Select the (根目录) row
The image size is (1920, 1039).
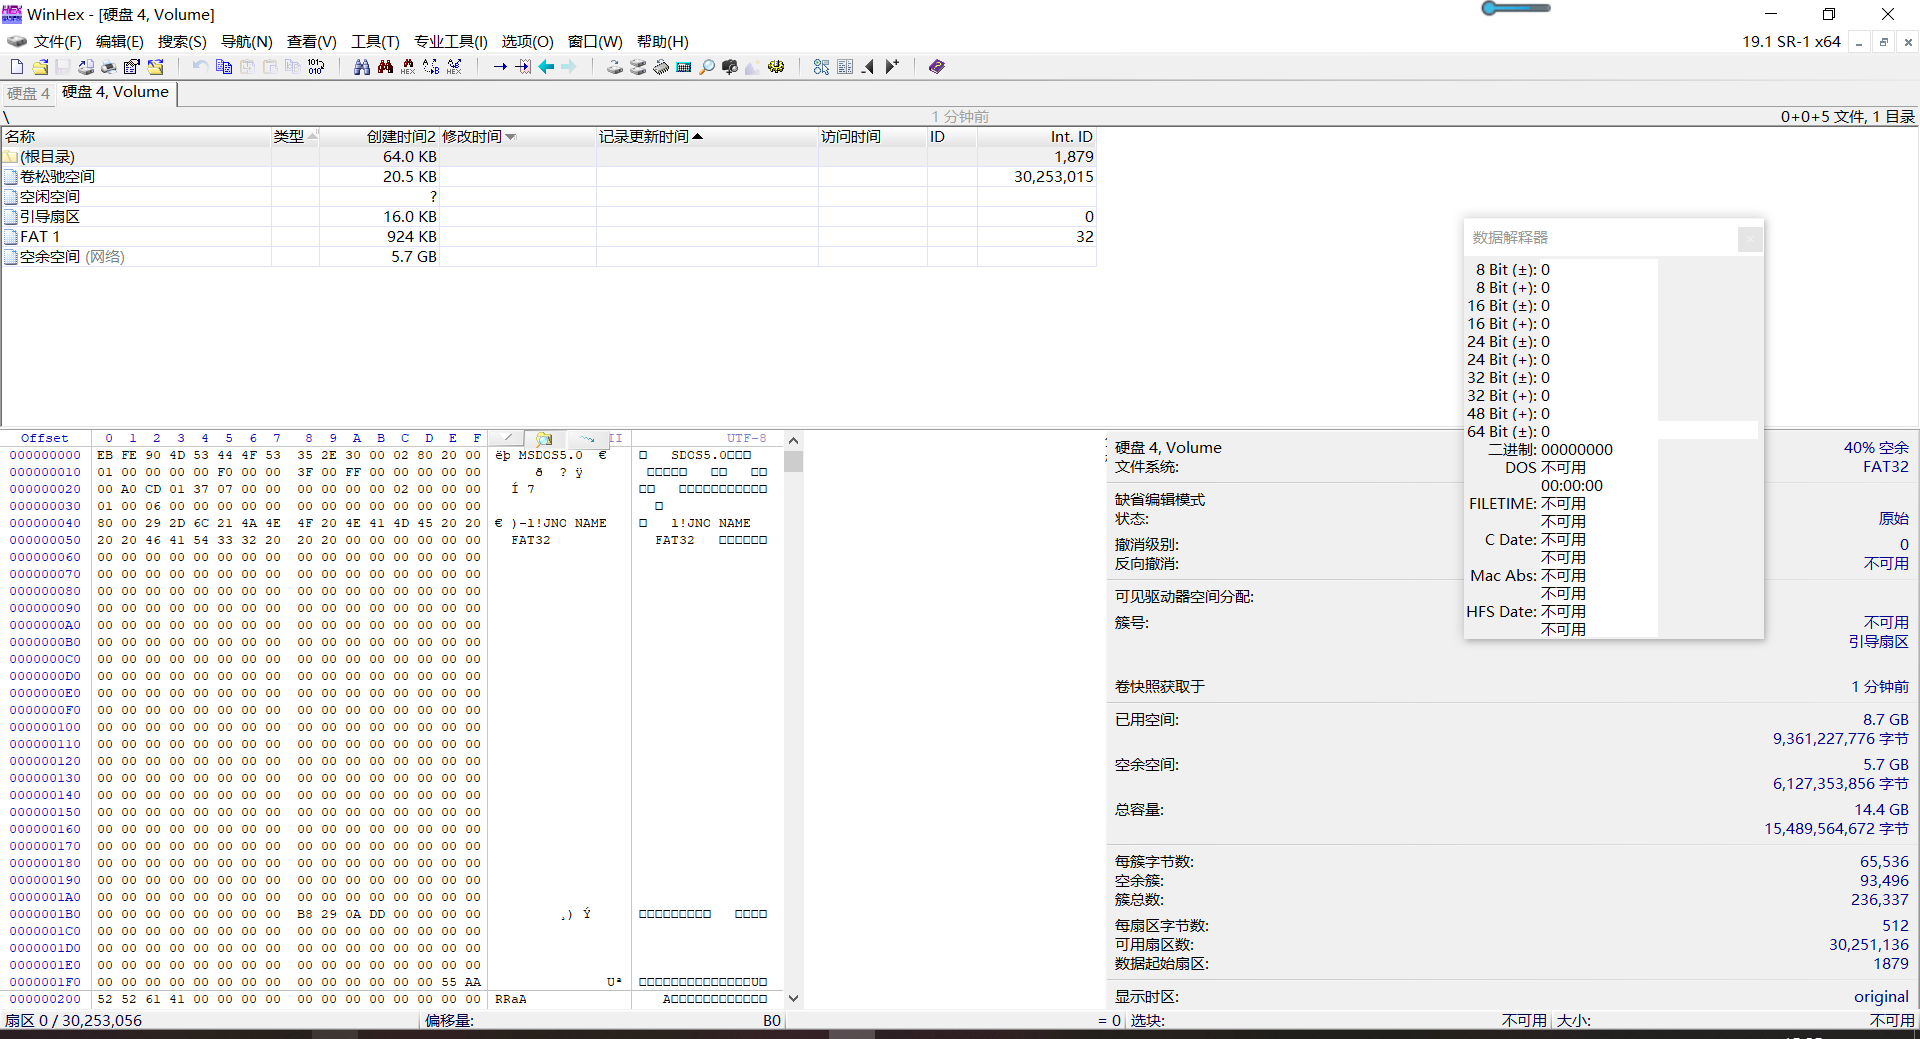(548, 157)
